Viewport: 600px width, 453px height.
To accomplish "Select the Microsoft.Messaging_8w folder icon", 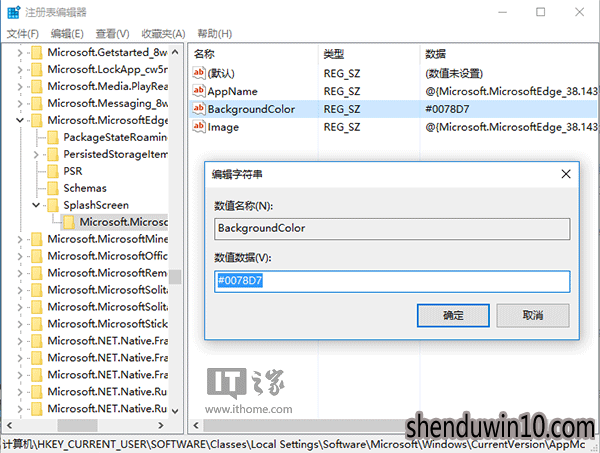I will click(x=37, y=103).
